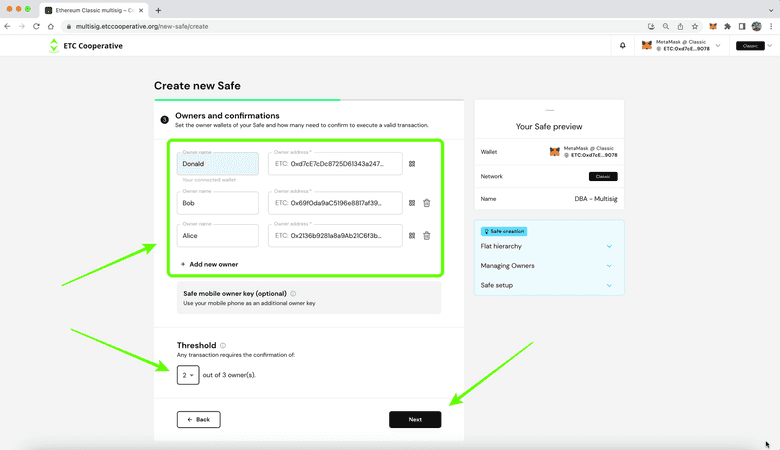Delete owner Bob with trash icon
This screenshot has width=780, height=450.
(x=427, y=203)
